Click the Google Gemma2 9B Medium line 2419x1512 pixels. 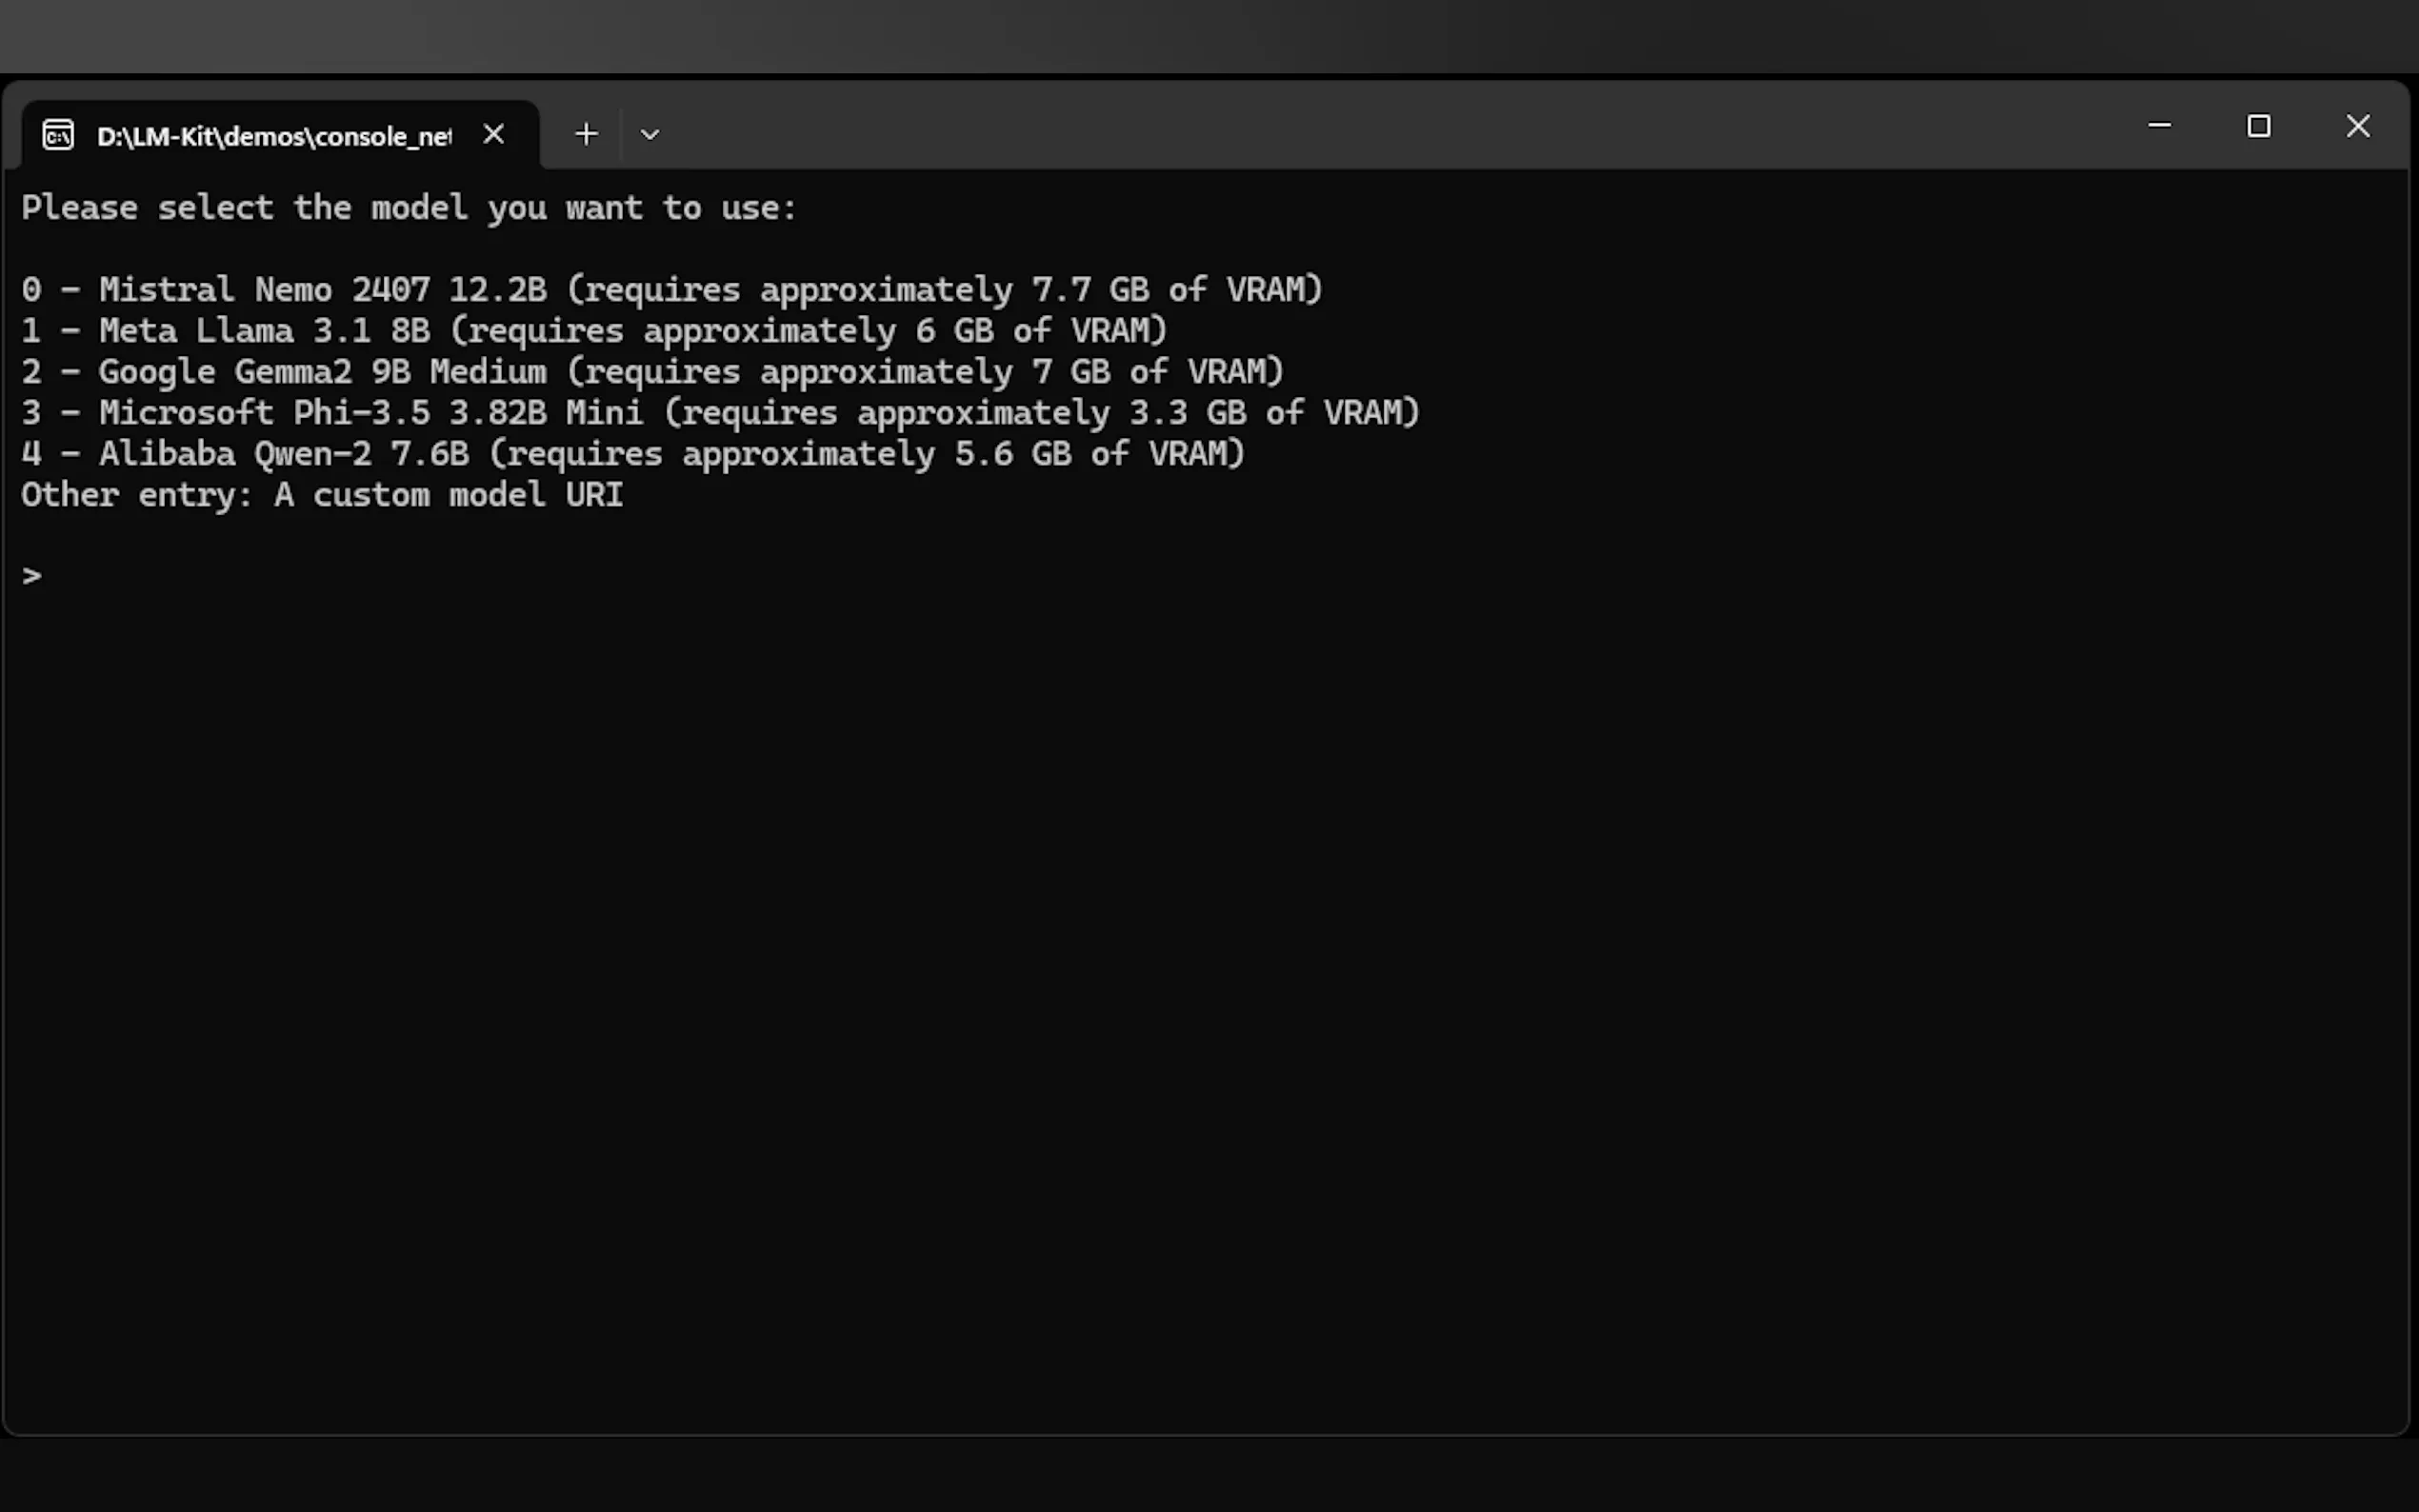pyautogui.click(x=651, y=372)
